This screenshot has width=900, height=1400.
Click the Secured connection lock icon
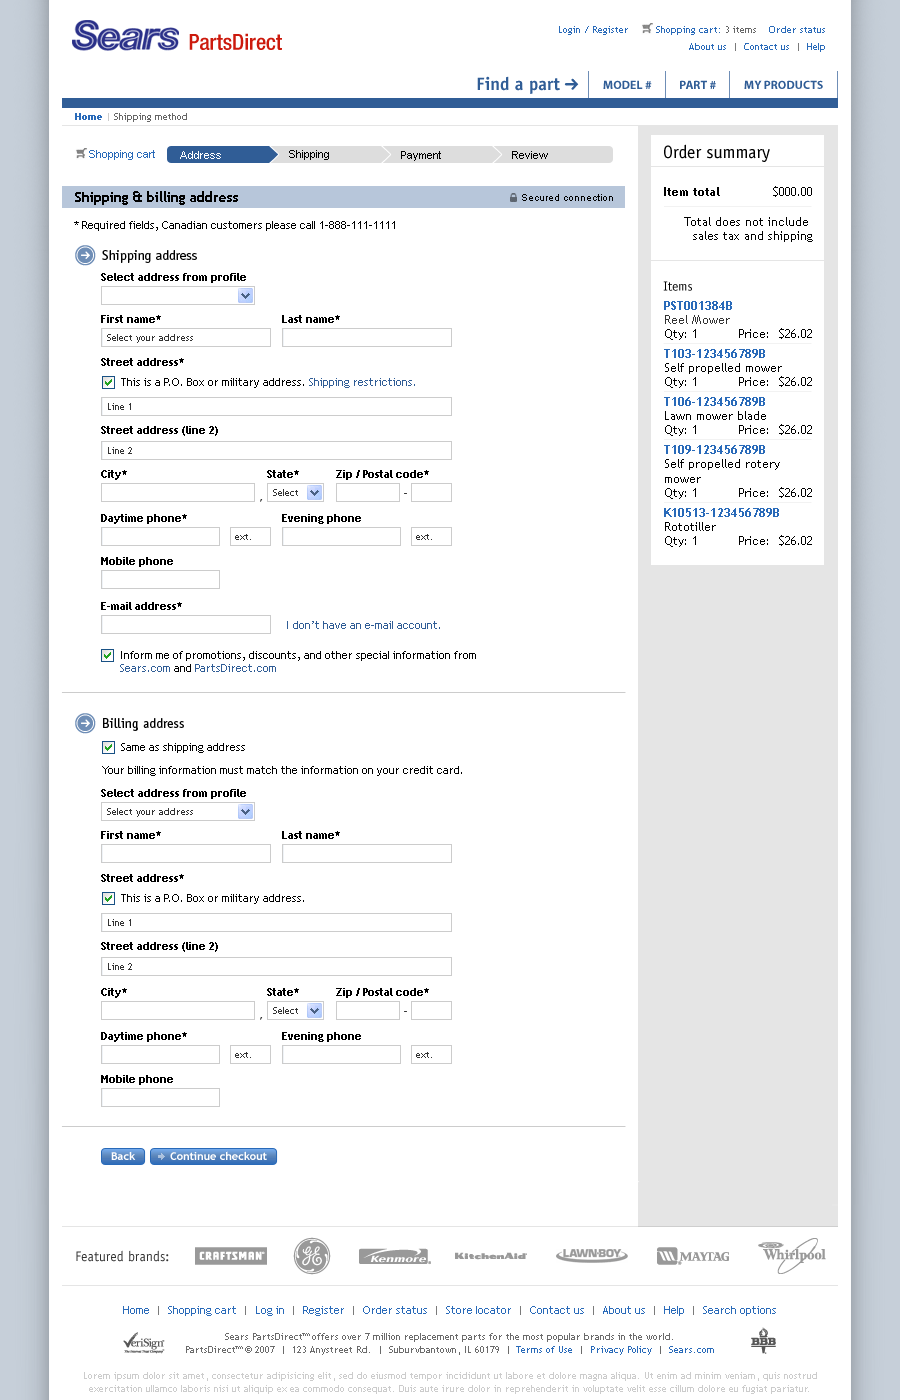point(514,198)
